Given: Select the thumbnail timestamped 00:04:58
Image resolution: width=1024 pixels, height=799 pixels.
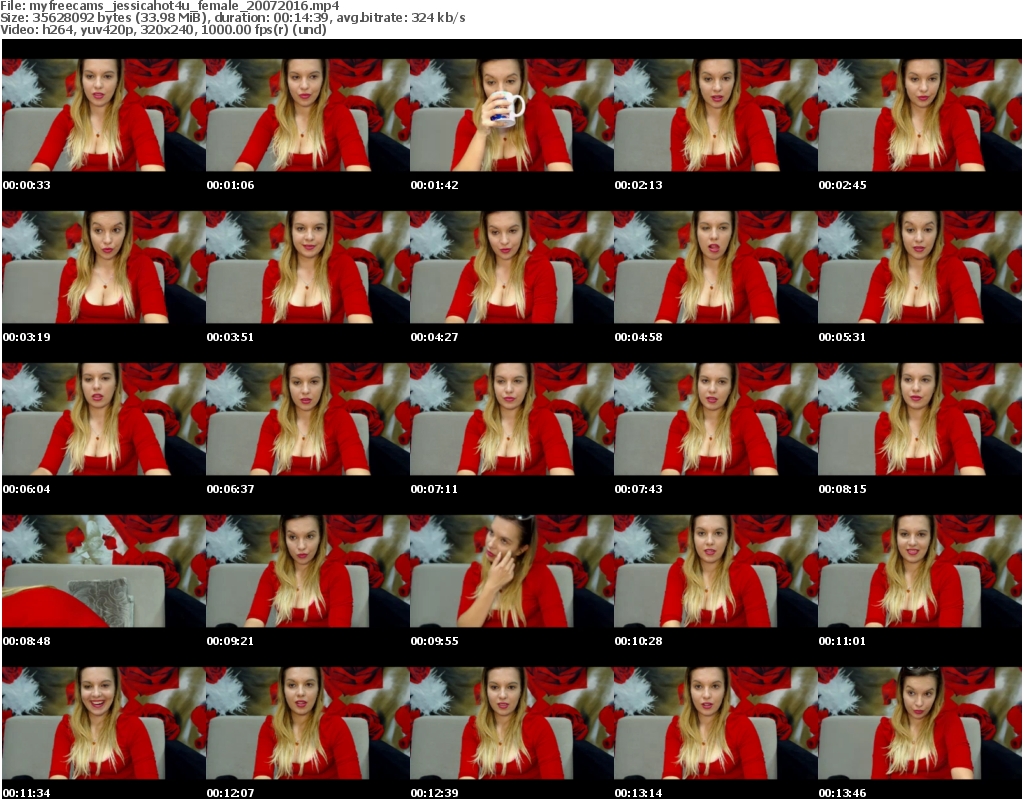Looking at the screenshot, I should pos(716,267).
